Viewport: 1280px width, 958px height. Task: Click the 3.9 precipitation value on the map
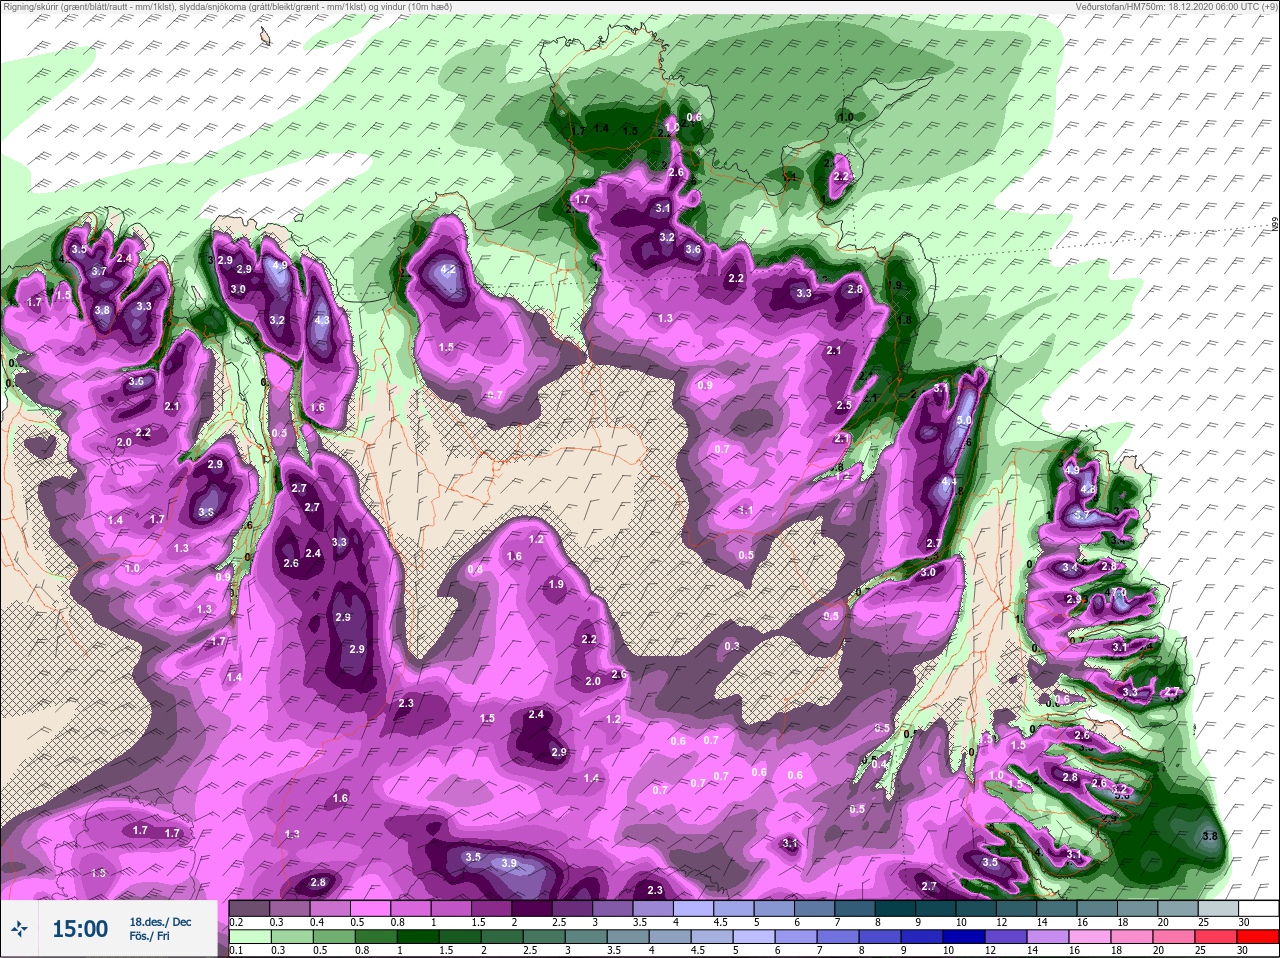click(509, 864)
